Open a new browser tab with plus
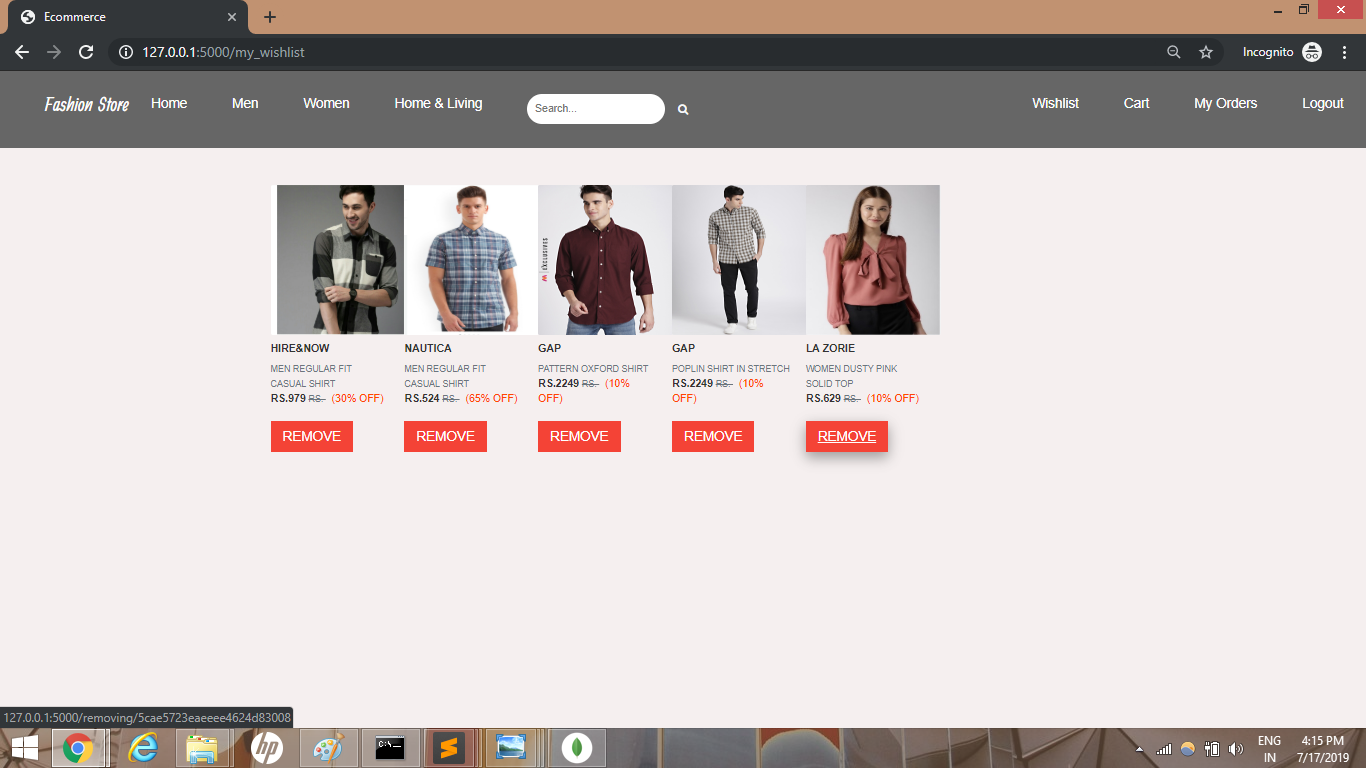 click(269, 17)
